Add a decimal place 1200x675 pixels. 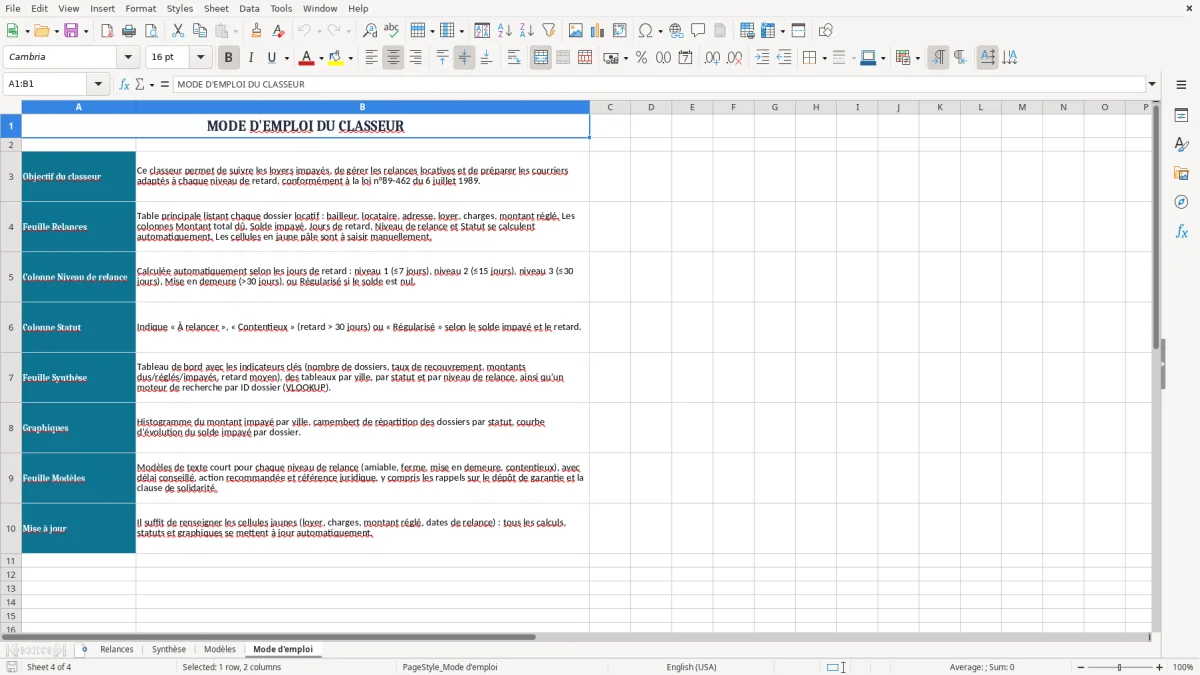[712, 58]
